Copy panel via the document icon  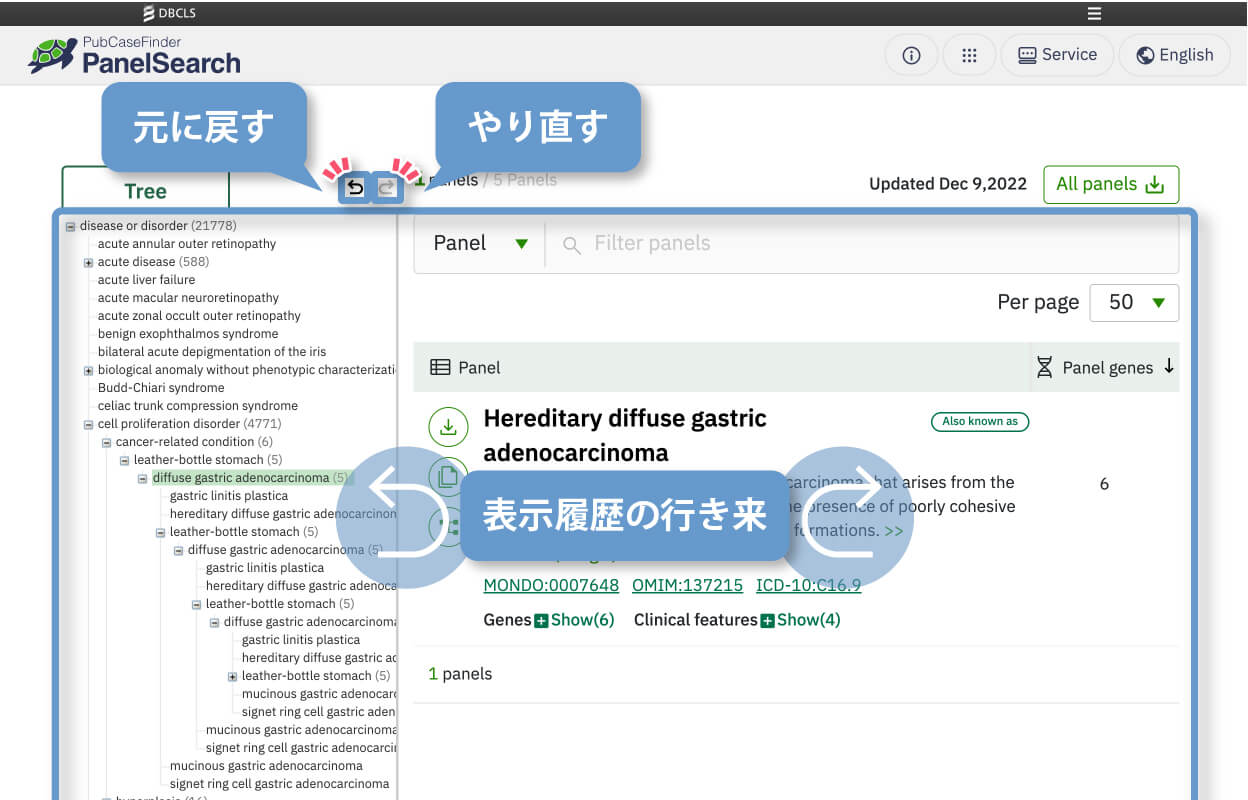pos(448,476)
